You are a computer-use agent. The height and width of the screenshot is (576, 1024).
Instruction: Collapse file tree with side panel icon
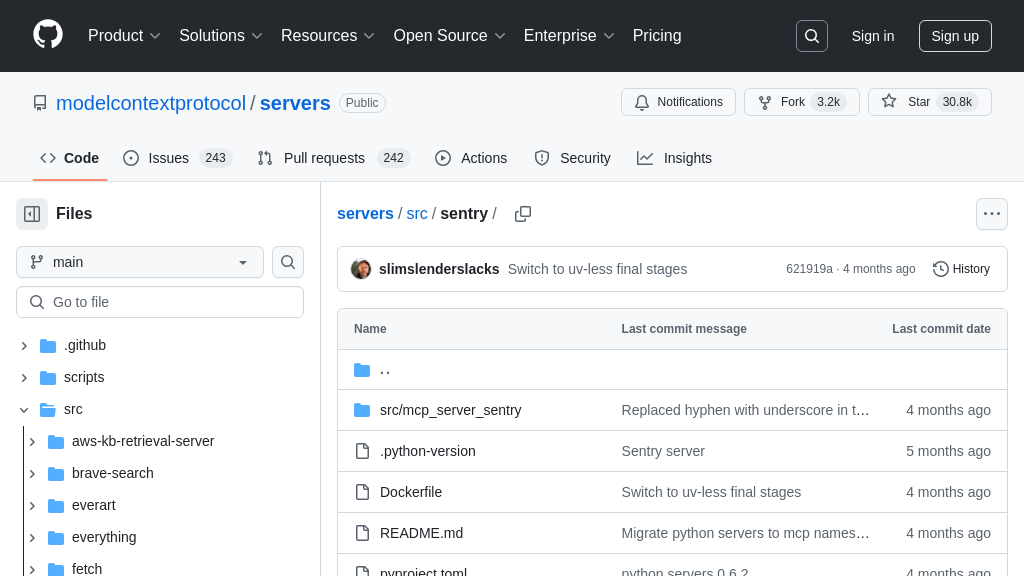coord(32,214)
